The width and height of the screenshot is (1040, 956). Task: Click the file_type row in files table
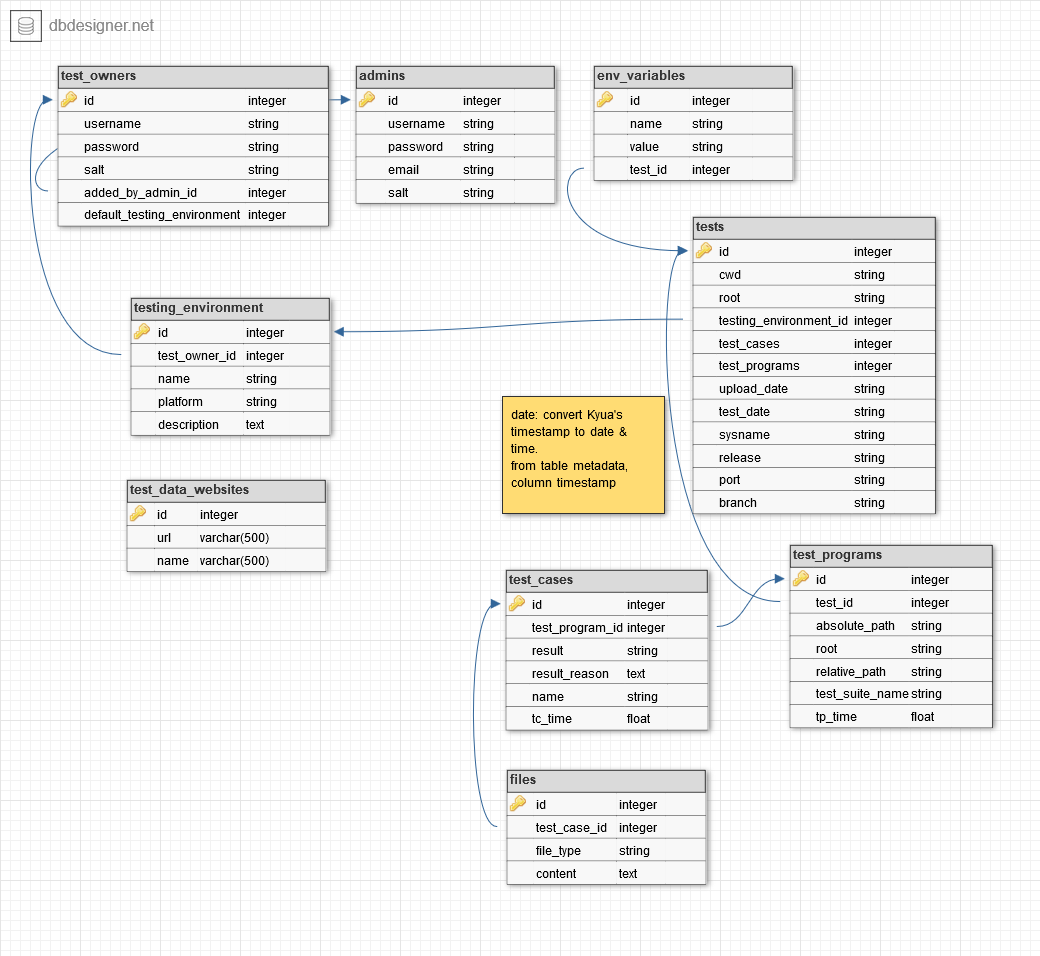tap(606, 850)
